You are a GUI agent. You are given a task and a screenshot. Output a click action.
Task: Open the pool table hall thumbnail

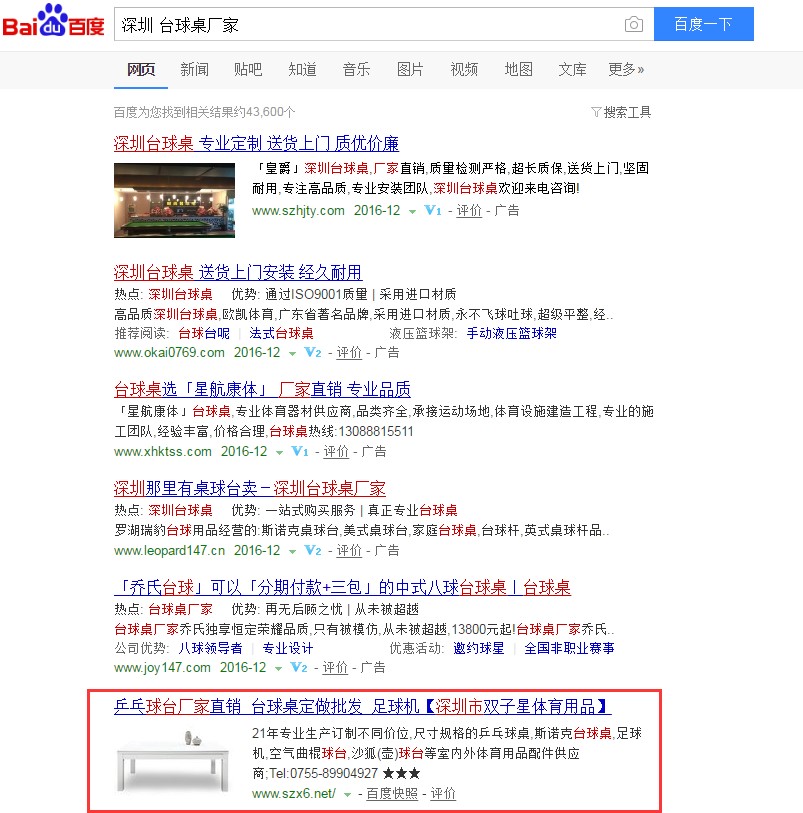tap(174, 200)
